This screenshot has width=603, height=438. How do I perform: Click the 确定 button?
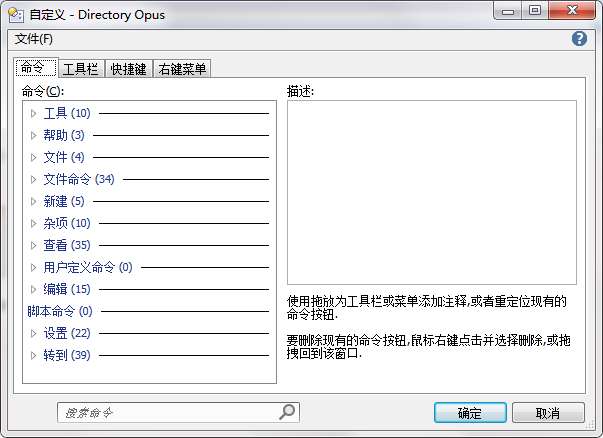[470, 413]
